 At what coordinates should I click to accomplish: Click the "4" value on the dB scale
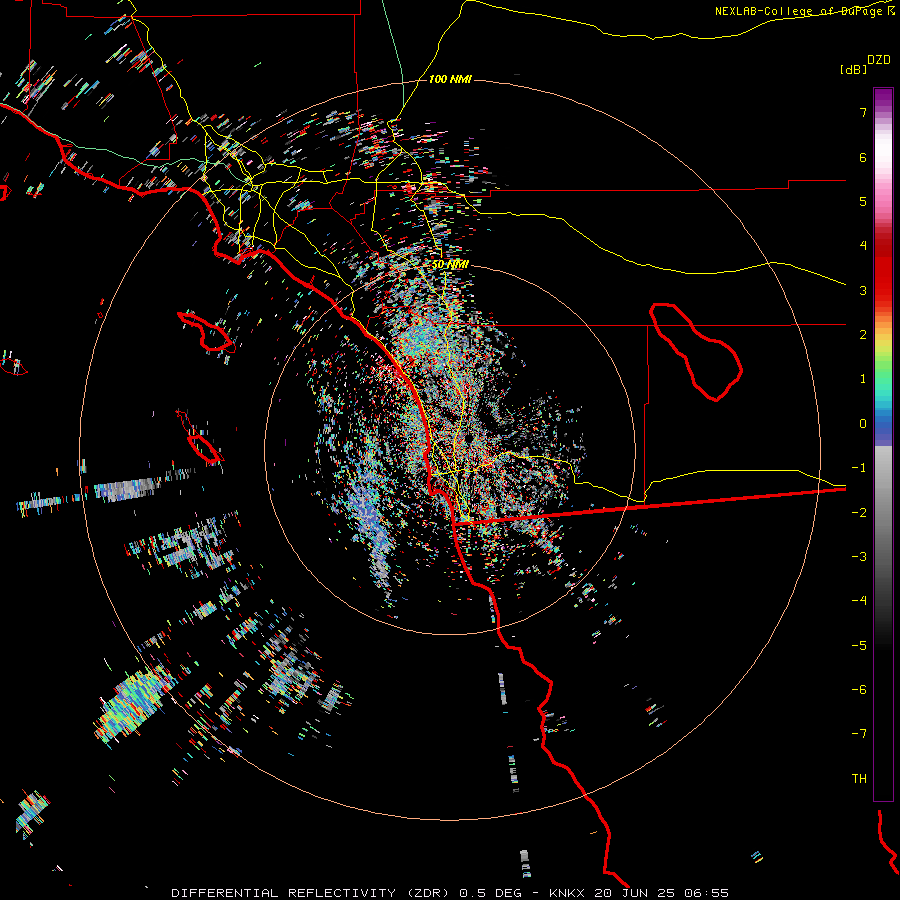tap(863, 246)
